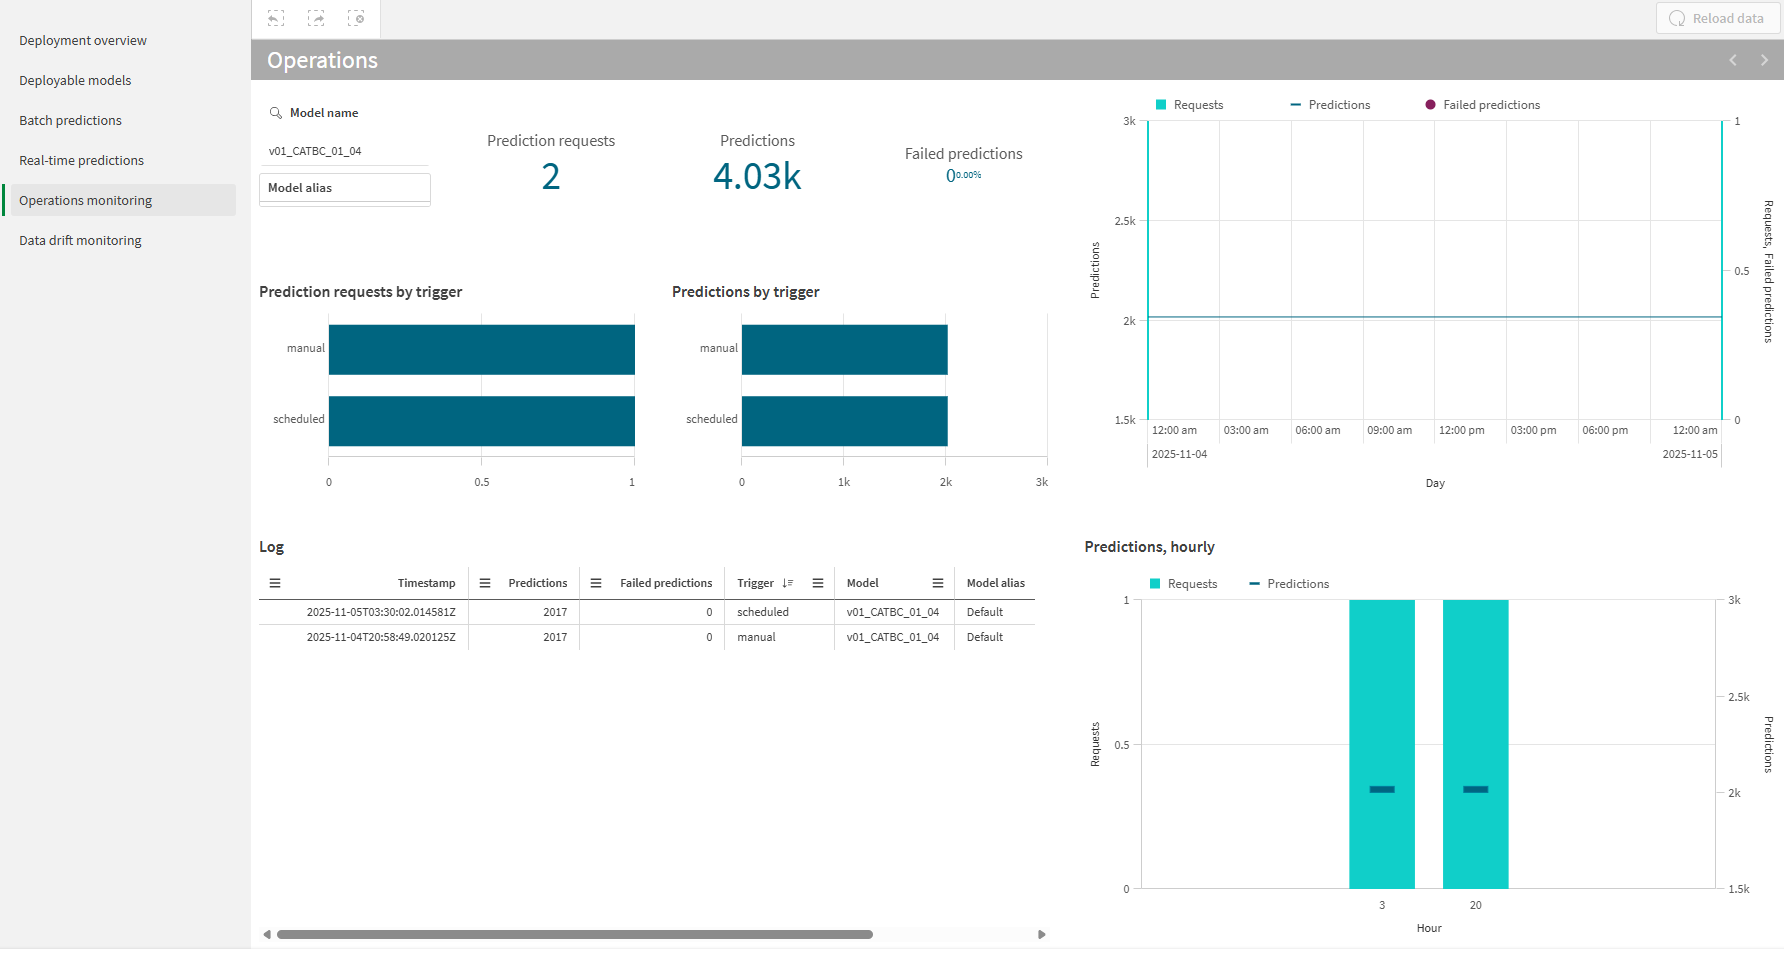Navigate to the previous sheet chevron

click(x=1732, y=60)
